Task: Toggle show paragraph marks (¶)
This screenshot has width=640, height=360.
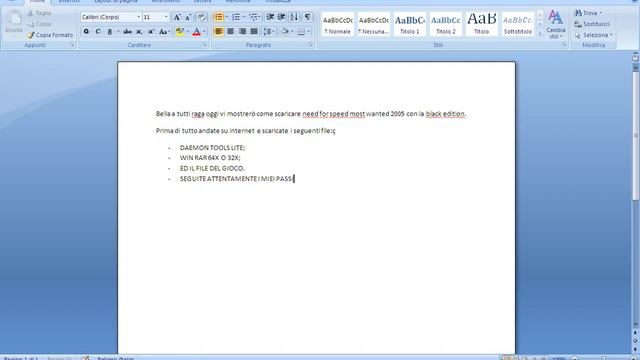Action: [307, 17]
